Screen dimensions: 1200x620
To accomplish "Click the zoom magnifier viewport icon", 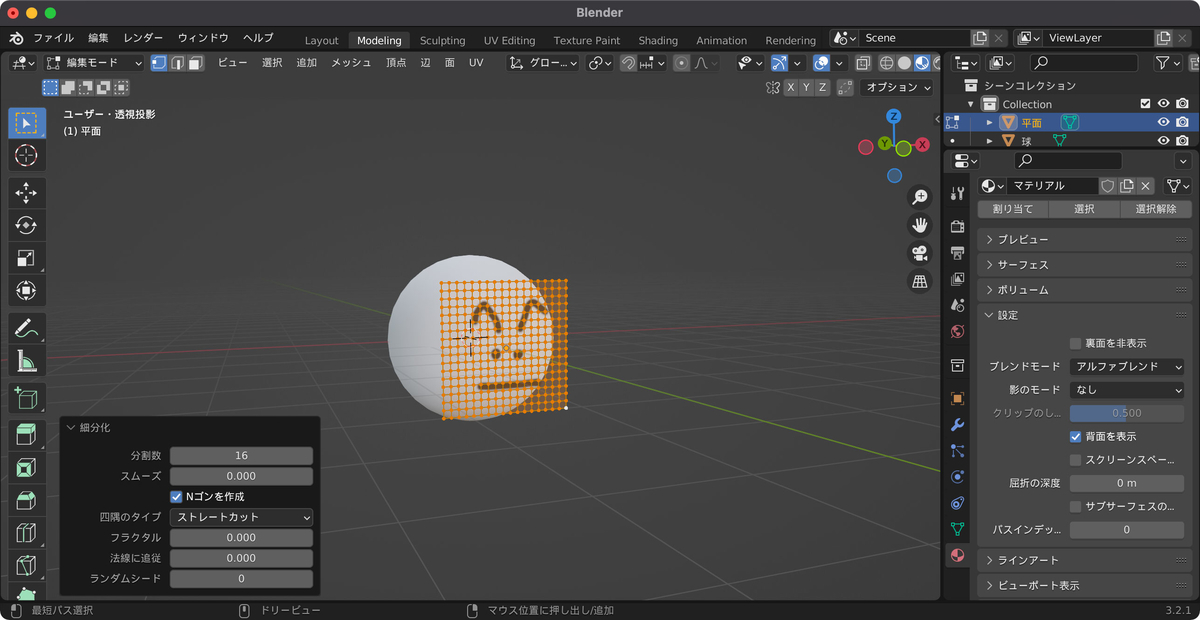I will [x=920, y=197].
